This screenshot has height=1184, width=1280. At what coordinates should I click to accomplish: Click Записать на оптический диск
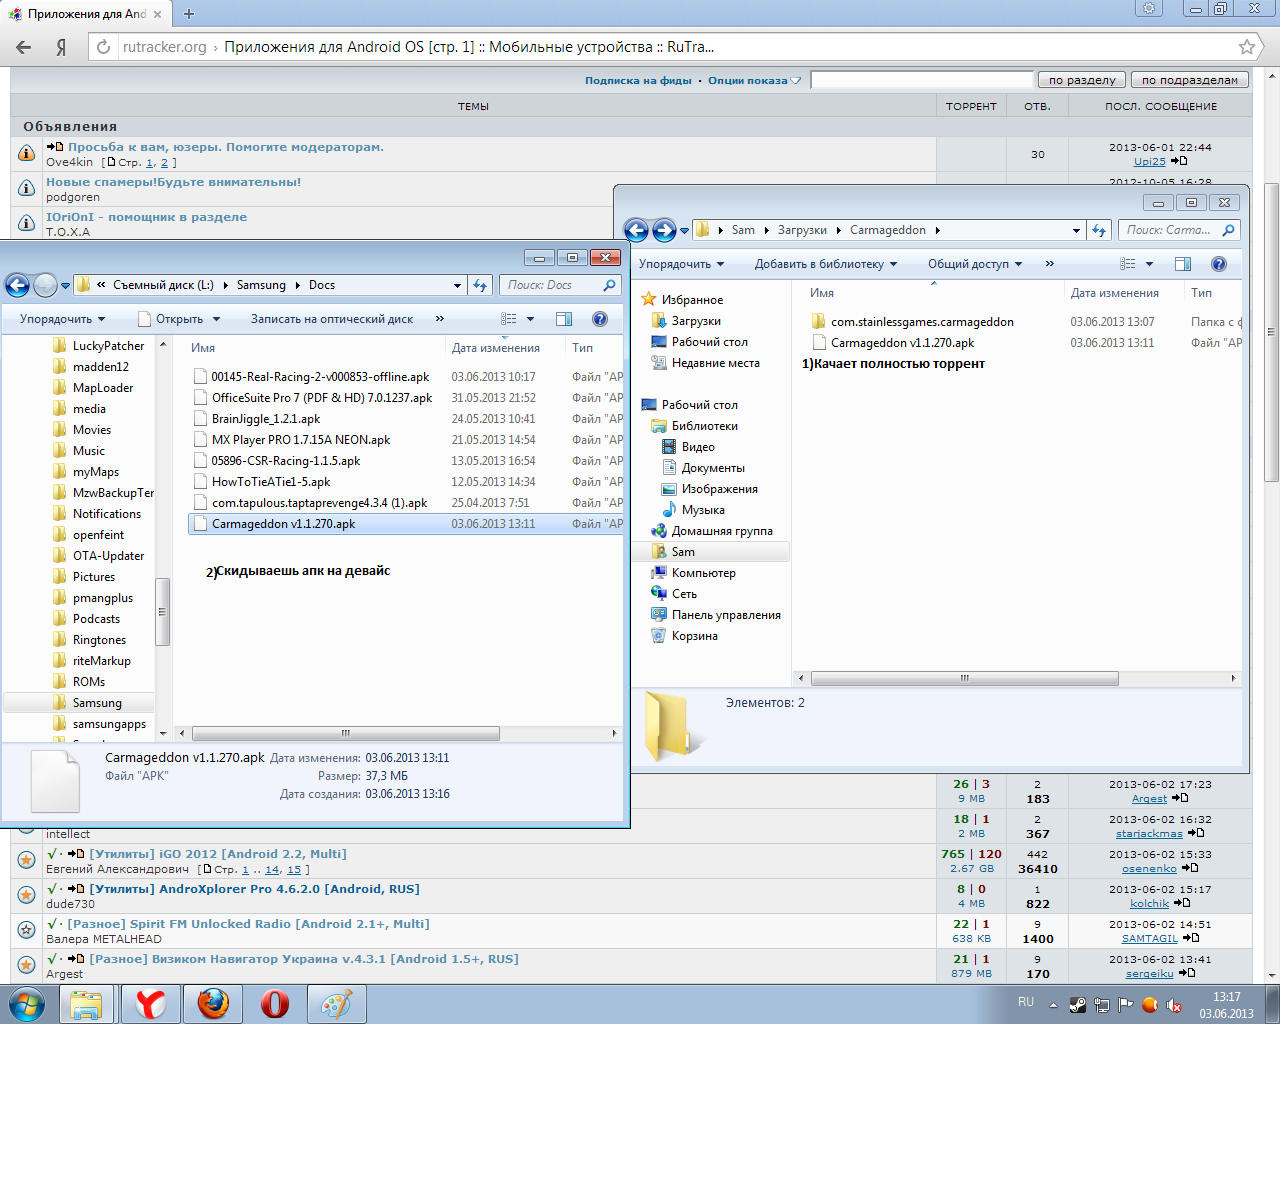[x=331, y=319]
